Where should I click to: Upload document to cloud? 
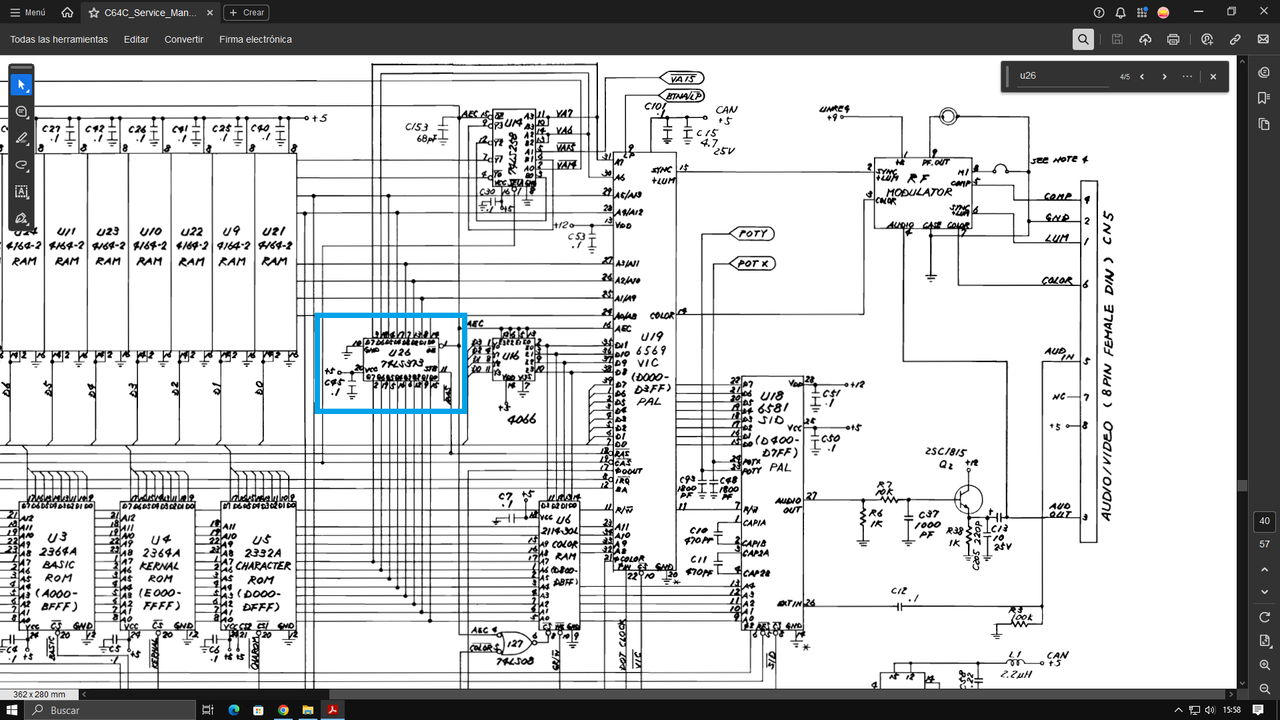pos(1145,39)
